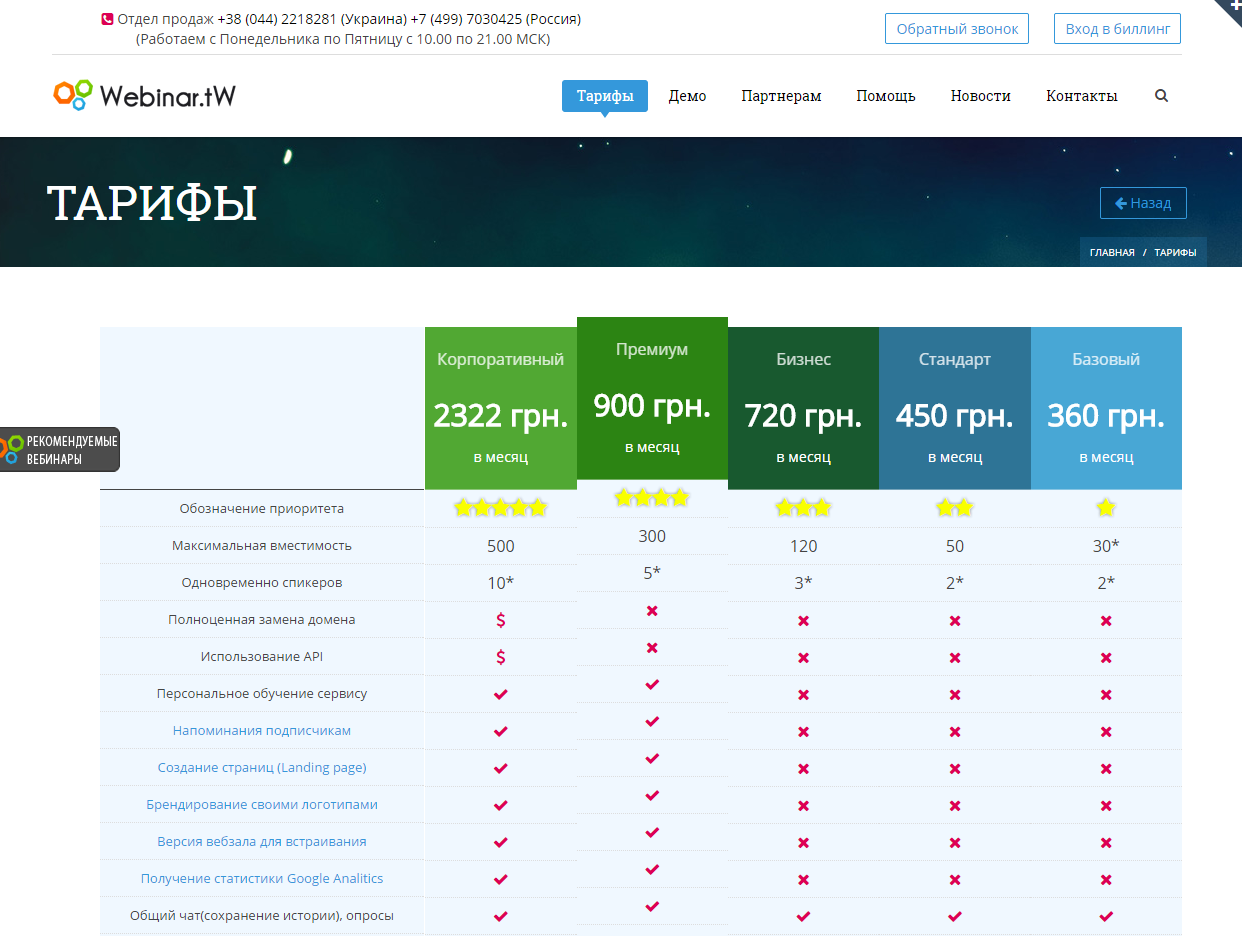Click Стандарт cross for Создание страниц
The height and width of the screenshot is (936, 1242).
tap(955, 769)
